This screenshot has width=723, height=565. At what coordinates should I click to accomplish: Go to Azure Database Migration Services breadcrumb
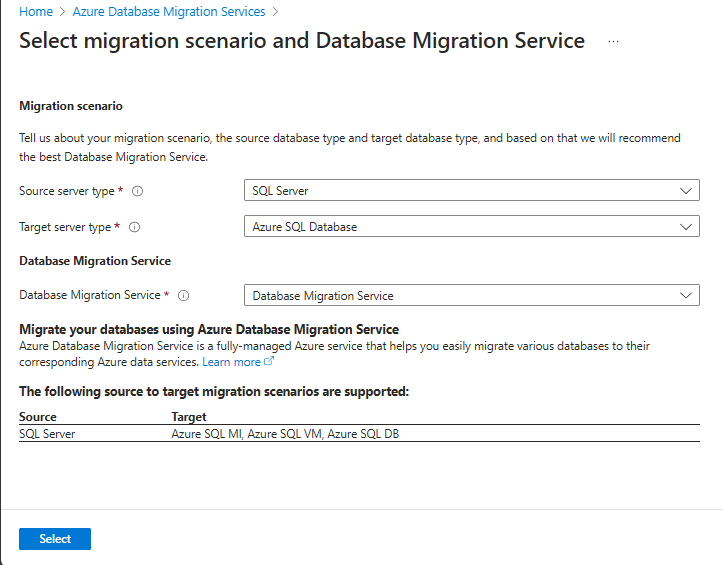169,12
